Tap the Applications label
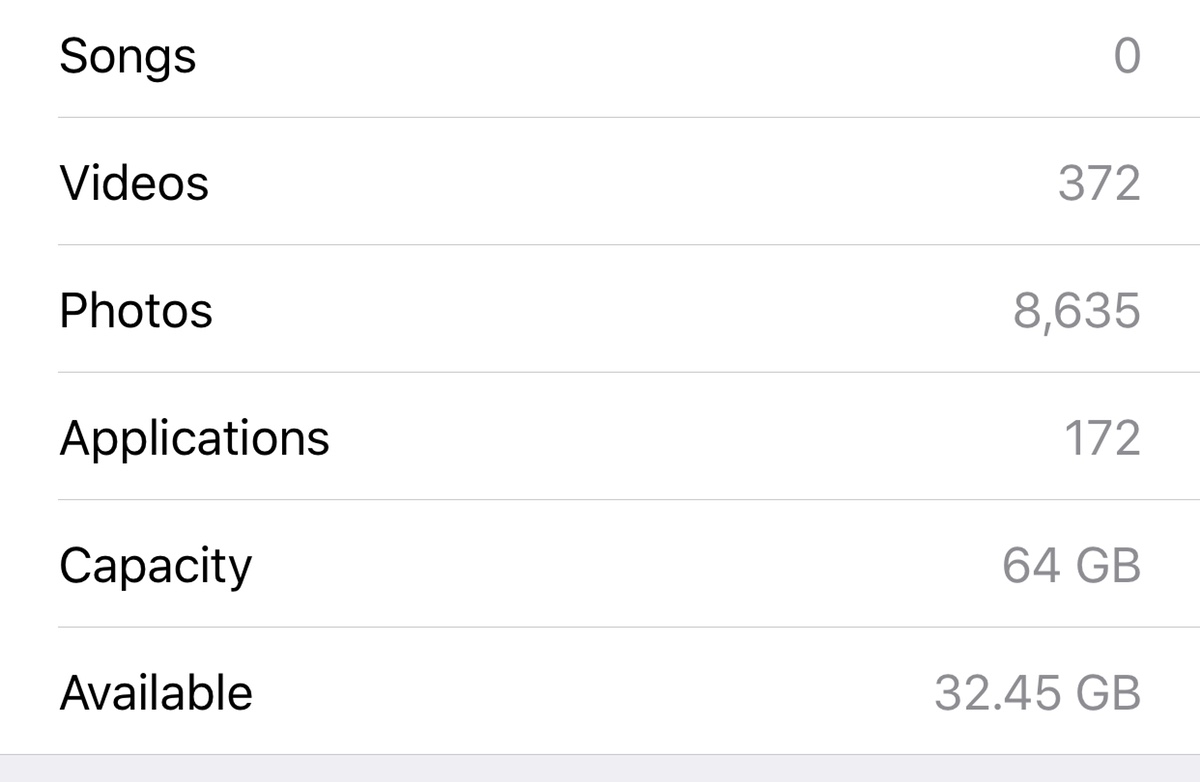 [194, 440]
